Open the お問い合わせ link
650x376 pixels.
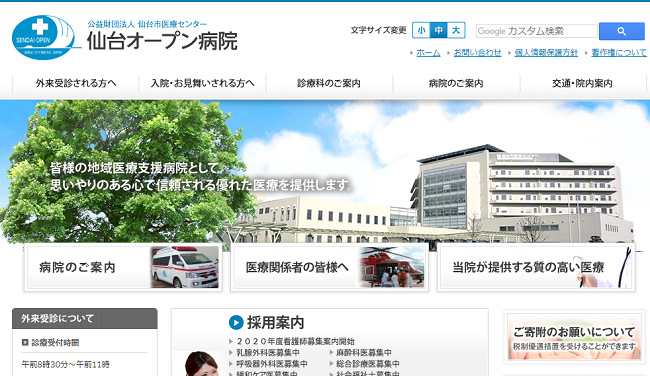tap(477, 53)
